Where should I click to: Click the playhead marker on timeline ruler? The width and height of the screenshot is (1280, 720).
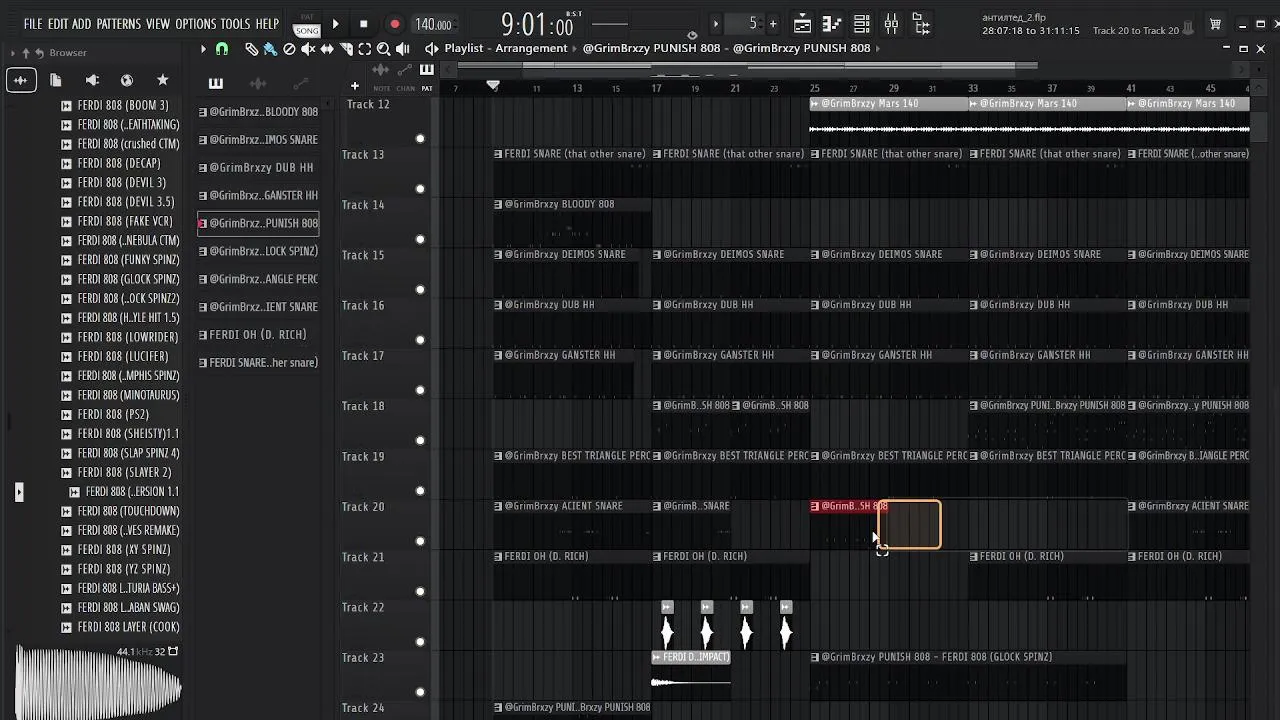(x=493, y=87)
